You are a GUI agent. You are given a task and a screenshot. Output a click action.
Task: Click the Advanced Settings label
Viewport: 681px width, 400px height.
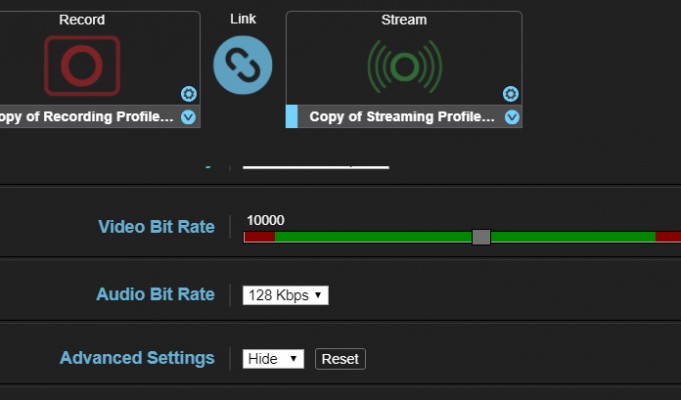coord(137,358)
